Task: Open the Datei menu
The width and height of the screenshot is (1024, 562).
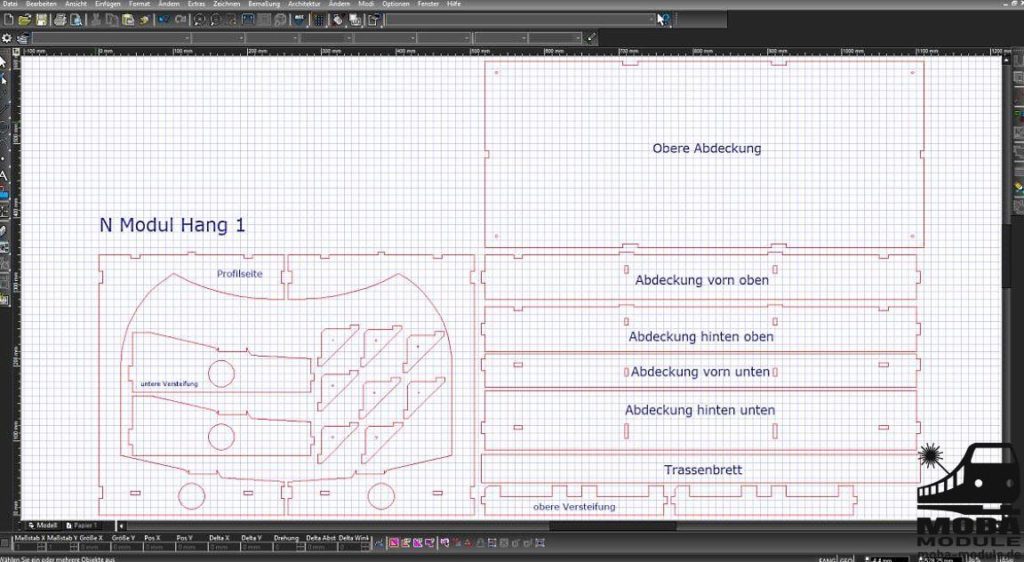Action: [10, 4]
